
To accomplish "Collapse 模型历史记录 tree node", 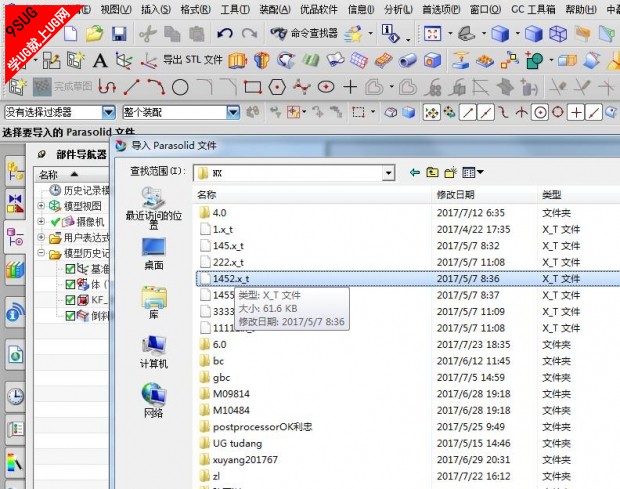I will click(x=41, y=253).
